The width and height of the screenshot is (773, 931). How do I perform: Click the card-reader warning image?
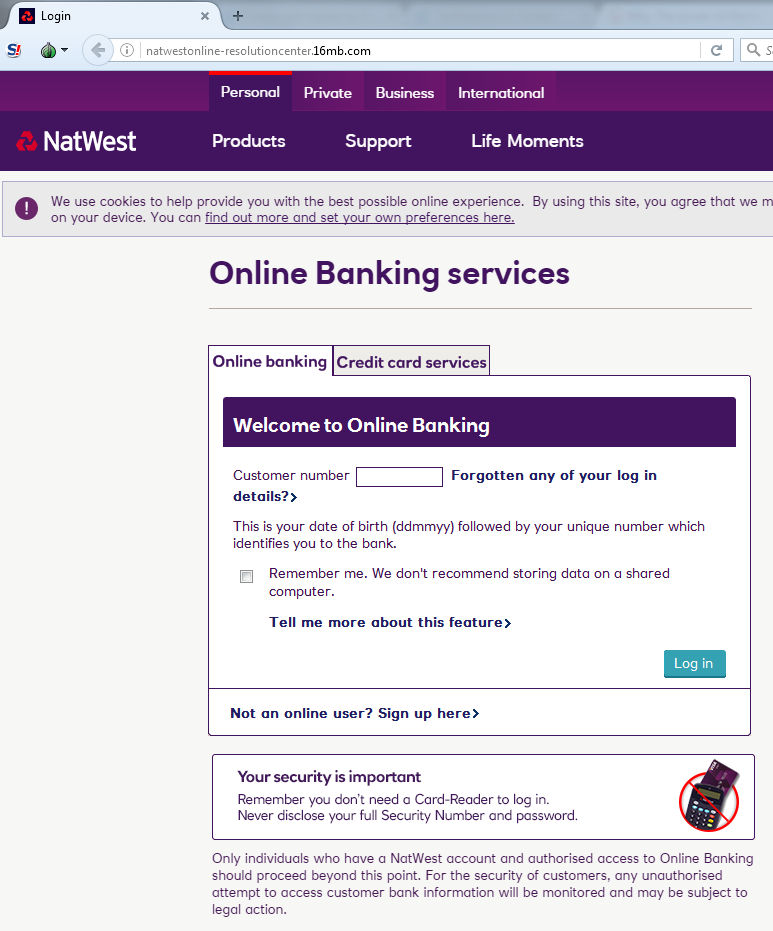(x=709, y=796)
